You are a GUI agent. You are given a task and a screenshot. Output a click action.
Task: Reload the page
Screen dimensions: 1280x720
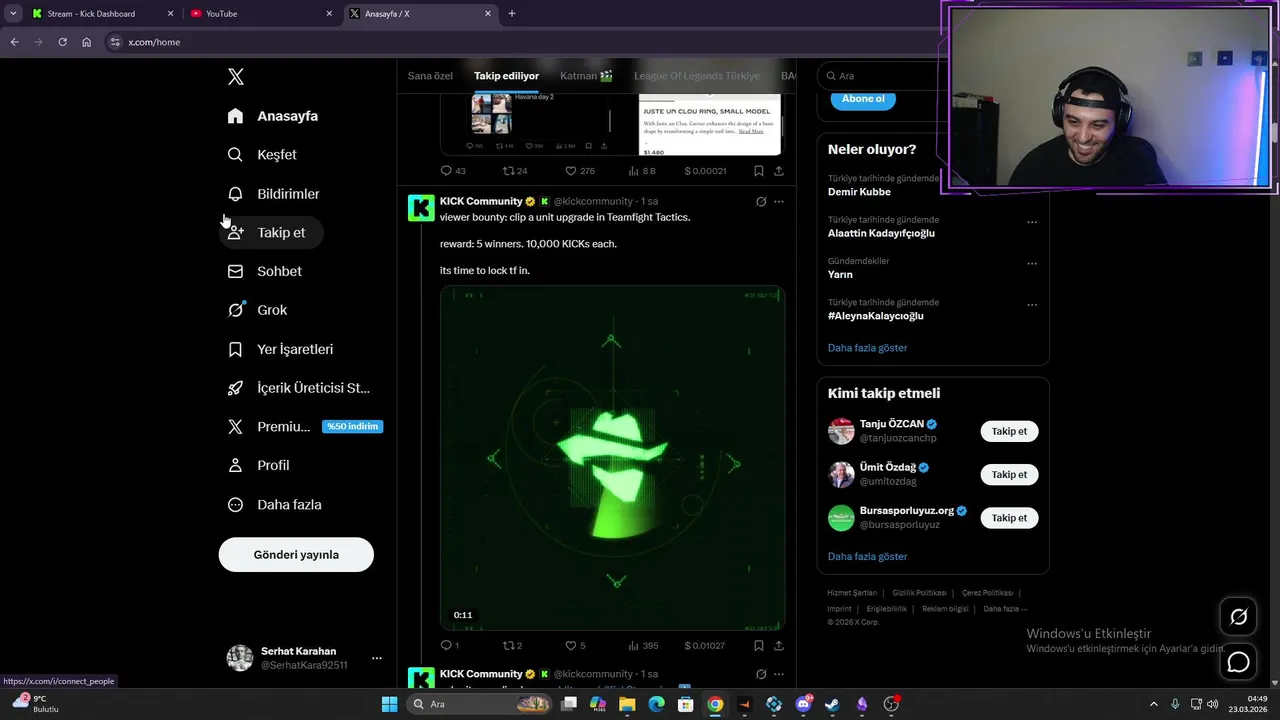(x=62, y=42)
